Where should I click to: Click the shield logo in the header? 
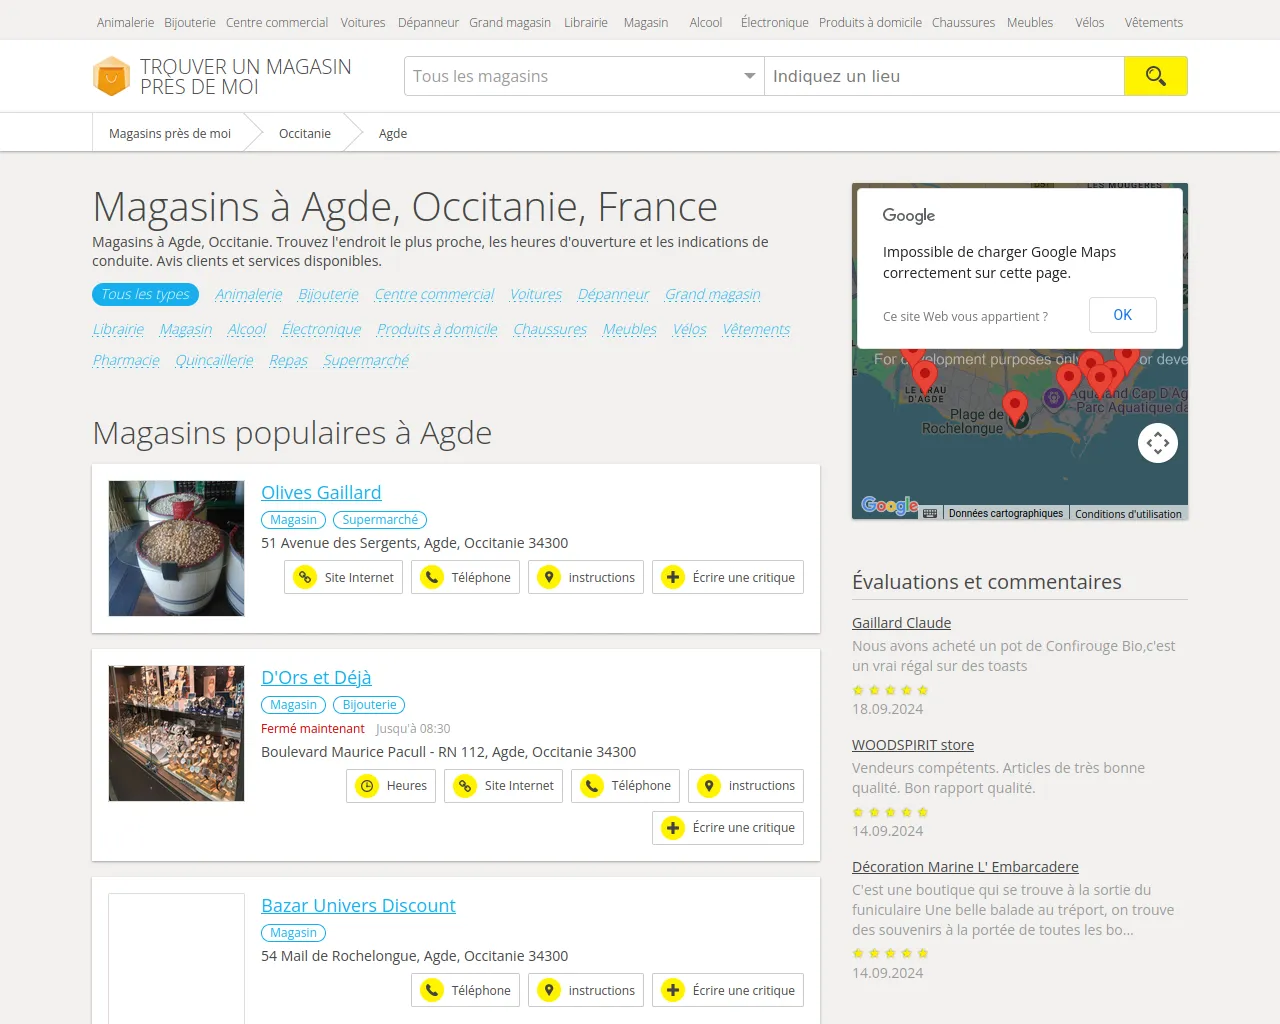click(111, 77)
